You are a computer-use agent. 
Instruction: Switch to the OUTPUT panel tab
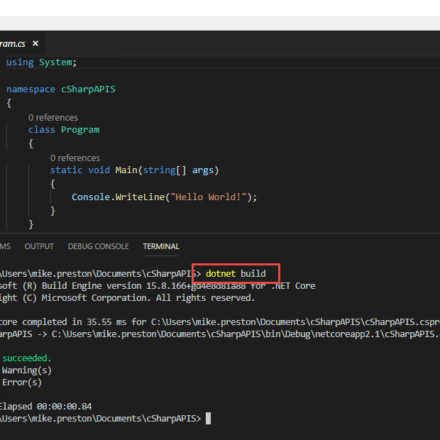(x=39, y=246)
